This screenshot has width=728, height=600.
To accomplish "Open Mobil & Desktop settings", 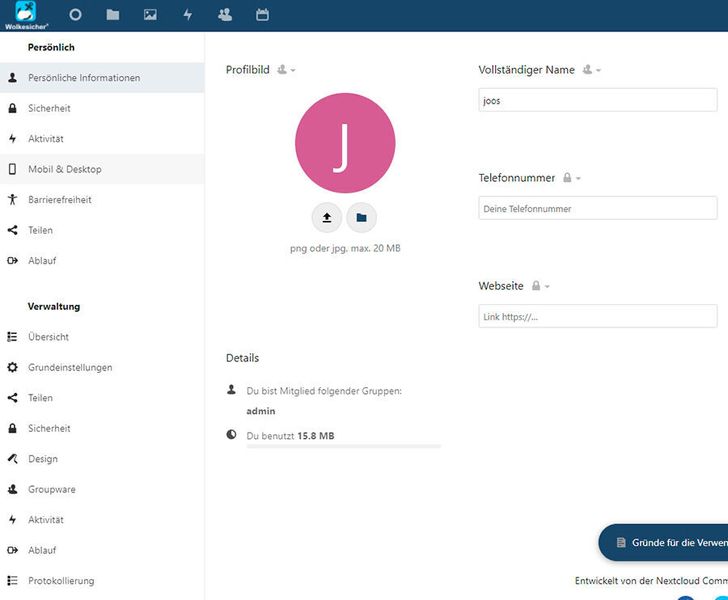I will pyautogui.click(x=102, y=169).
